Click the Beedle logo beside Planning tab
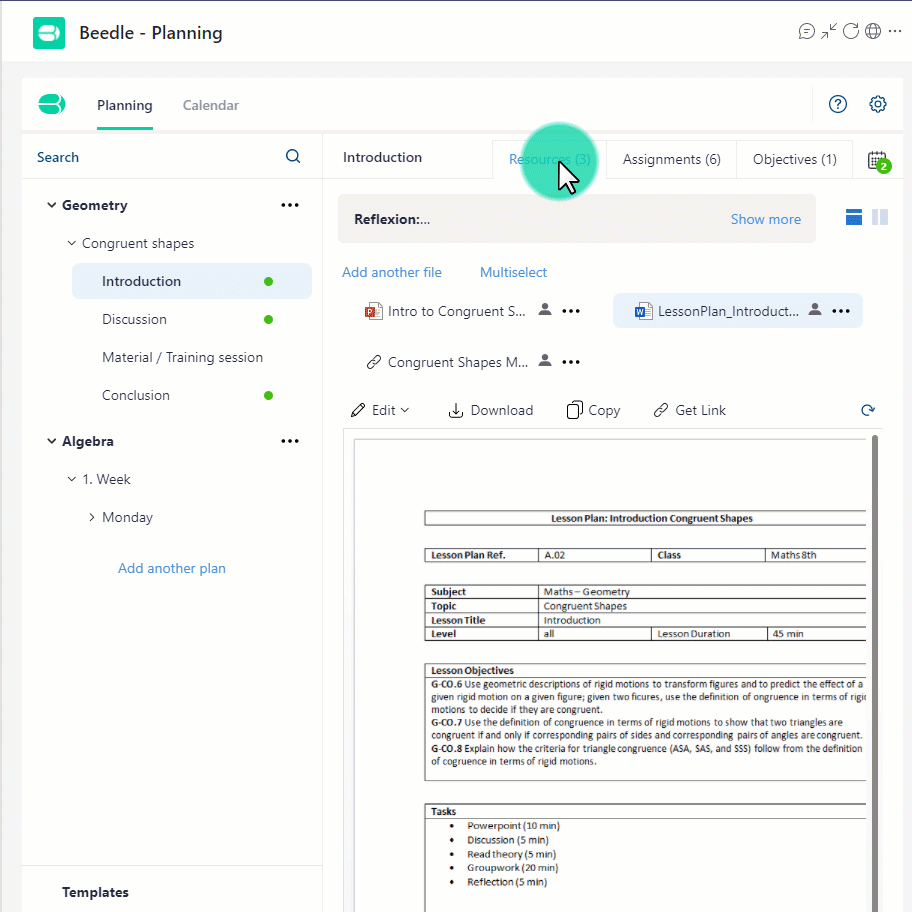 [52, 105]
